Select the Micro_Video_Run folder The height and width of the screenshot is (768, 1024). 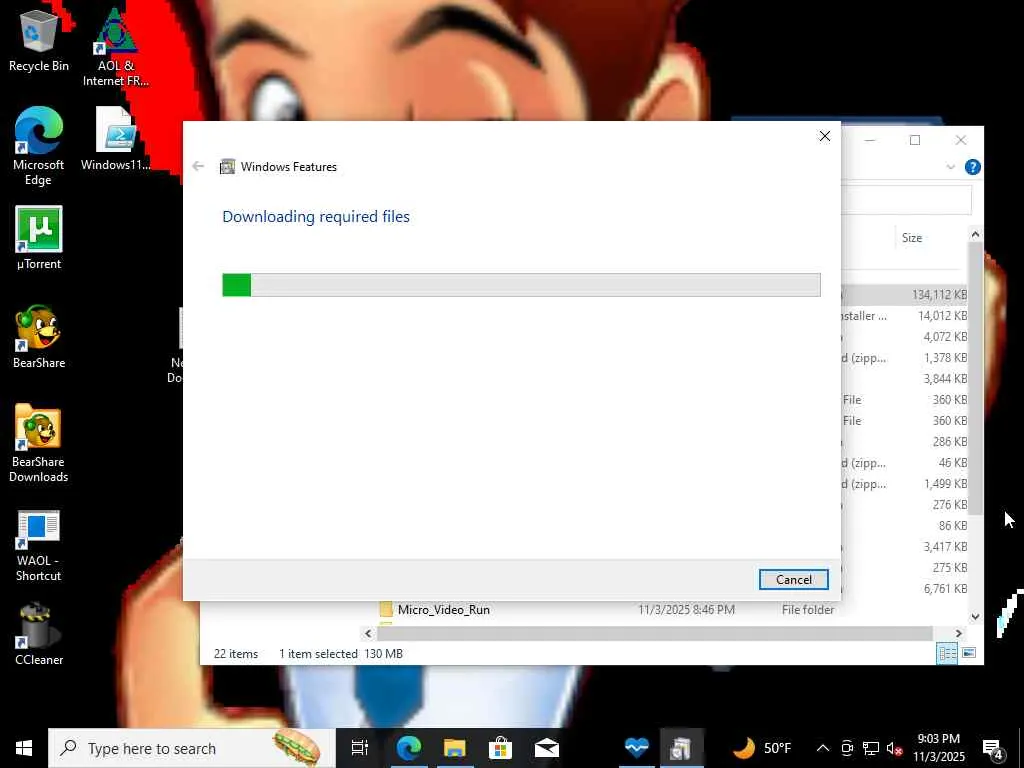[x=443, y=609]
